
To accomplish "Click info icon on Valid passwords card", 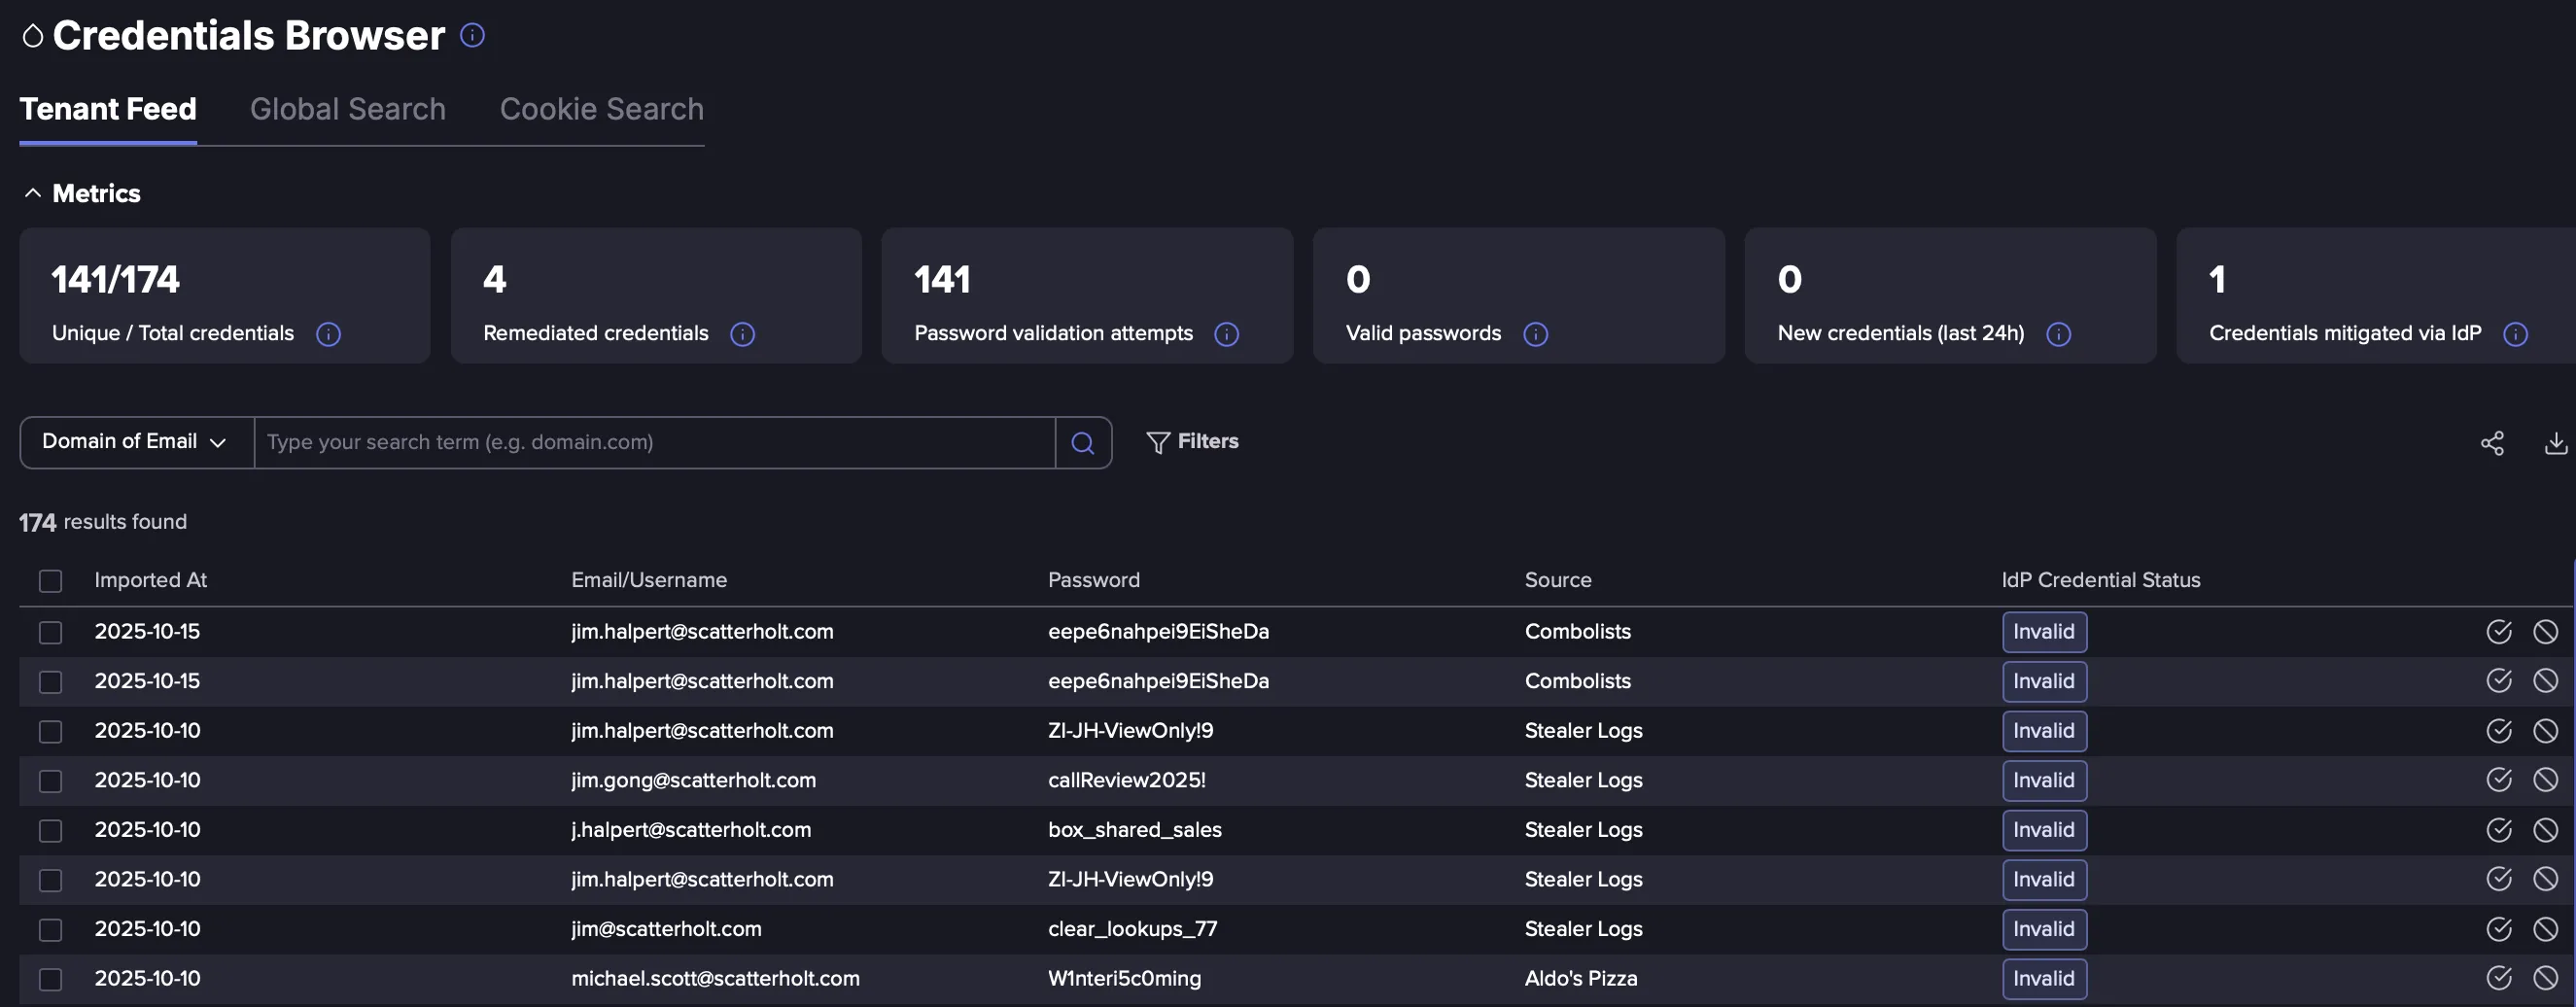I will point(1535,334).
